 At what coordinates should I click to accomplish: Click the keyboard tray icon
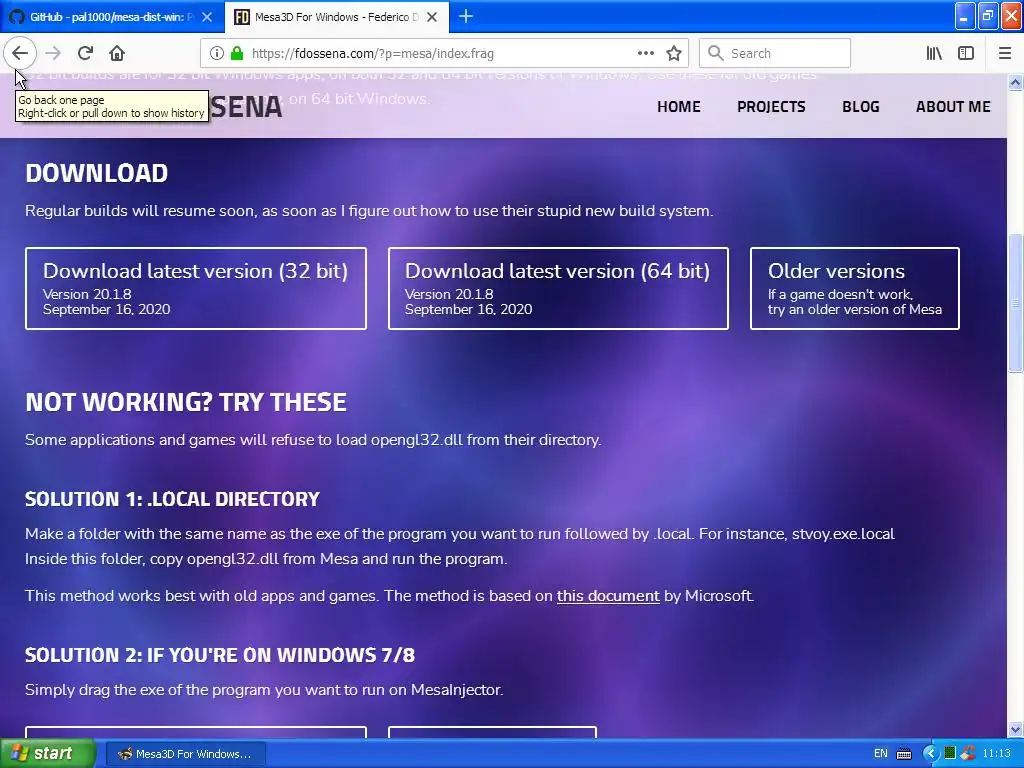click(904, 754)
